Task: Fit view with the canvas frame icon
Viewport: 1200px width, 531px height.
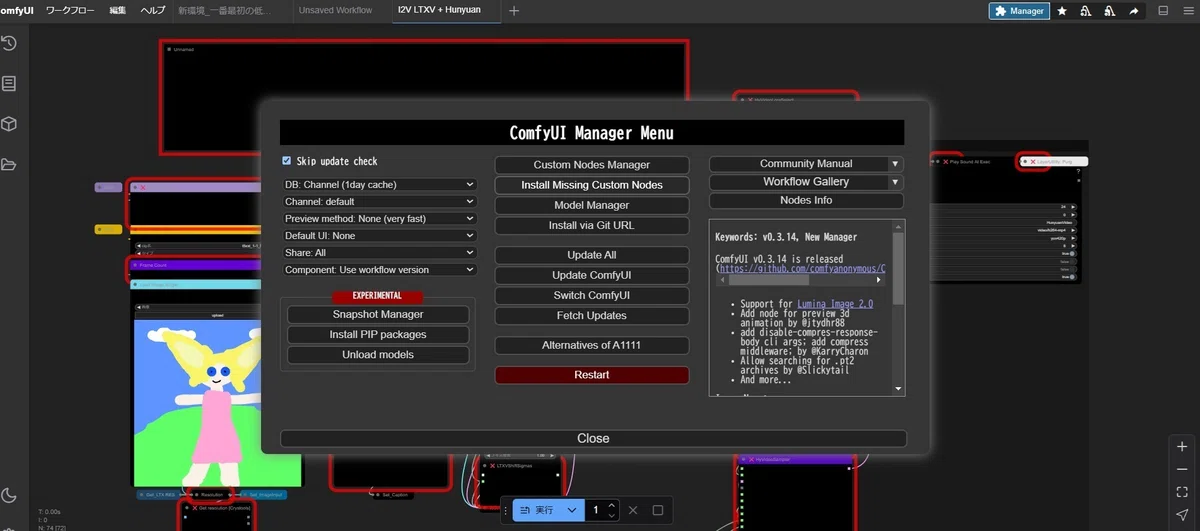Action: pyautogui.click(x=1182, y=492)
